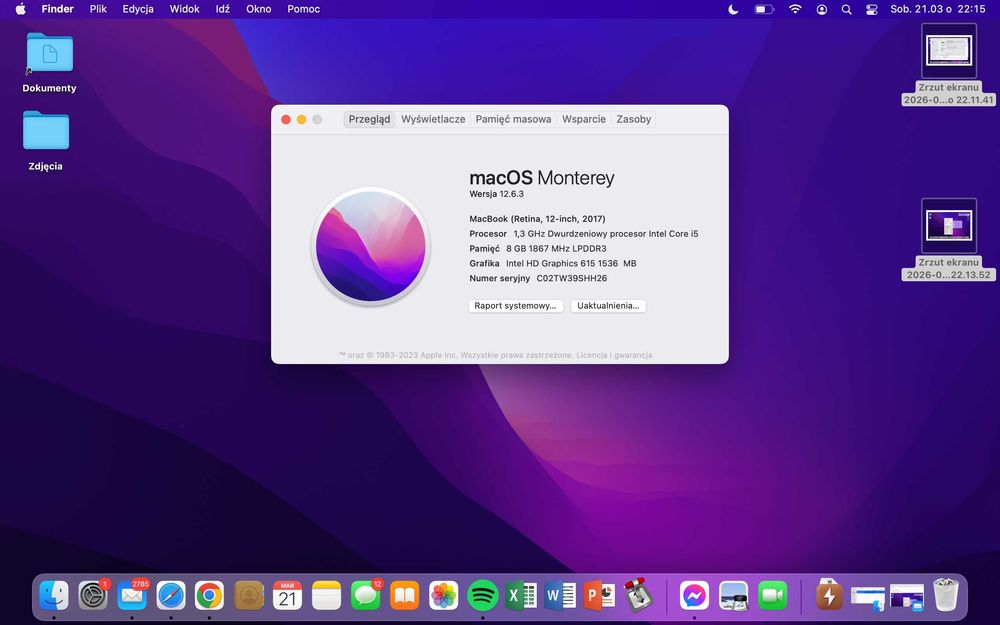Click serial number C02TW39SHH26
This screenshot has width=1000, height=625.
[x=571, y=278]
